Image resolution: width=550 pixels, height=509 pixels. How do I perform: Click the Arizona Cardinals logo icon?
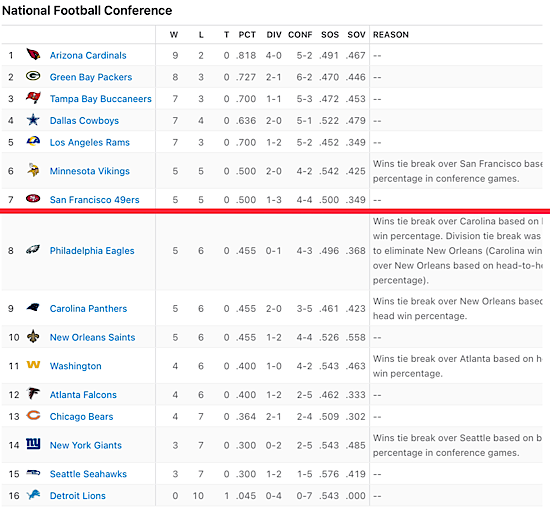33,54
